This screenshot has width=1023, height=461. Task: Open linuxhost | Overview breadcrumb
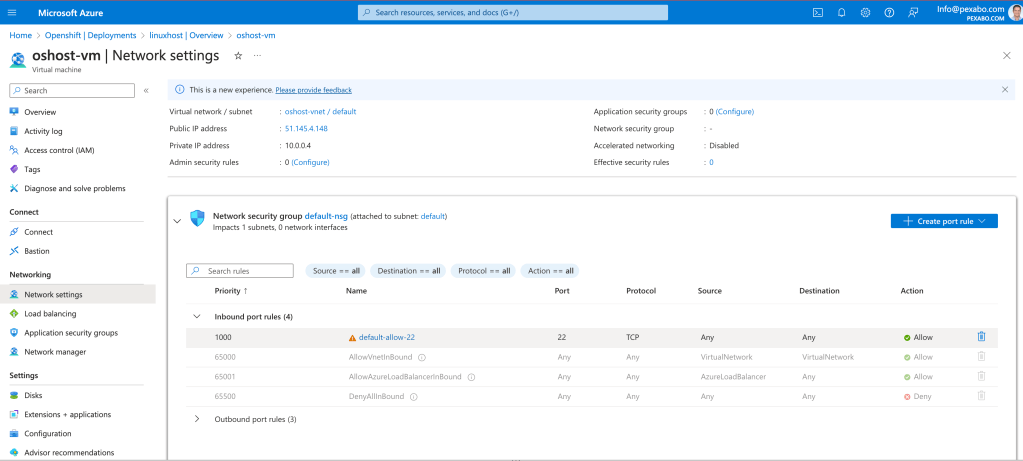coord(186,35)
